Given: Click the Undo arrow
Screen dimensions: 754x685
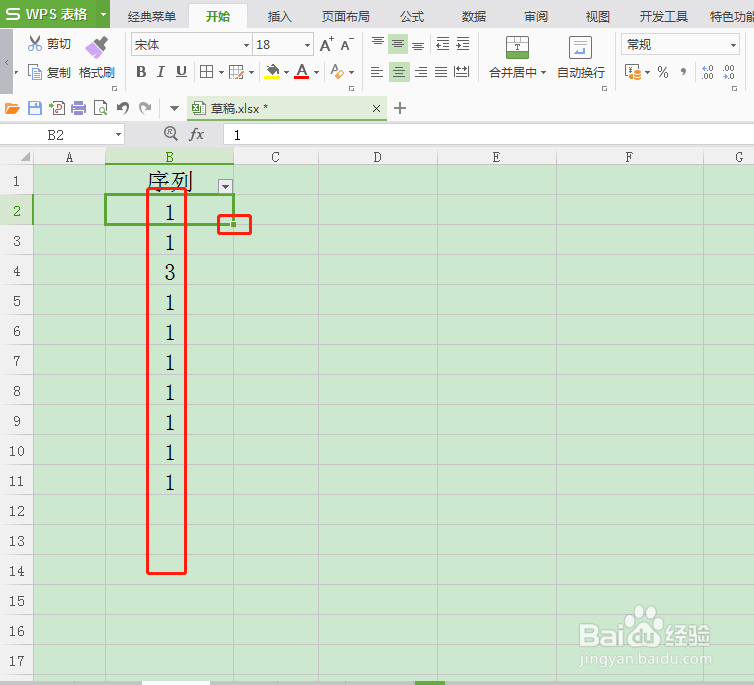Looking at the screenshot, I should (123, 108).
